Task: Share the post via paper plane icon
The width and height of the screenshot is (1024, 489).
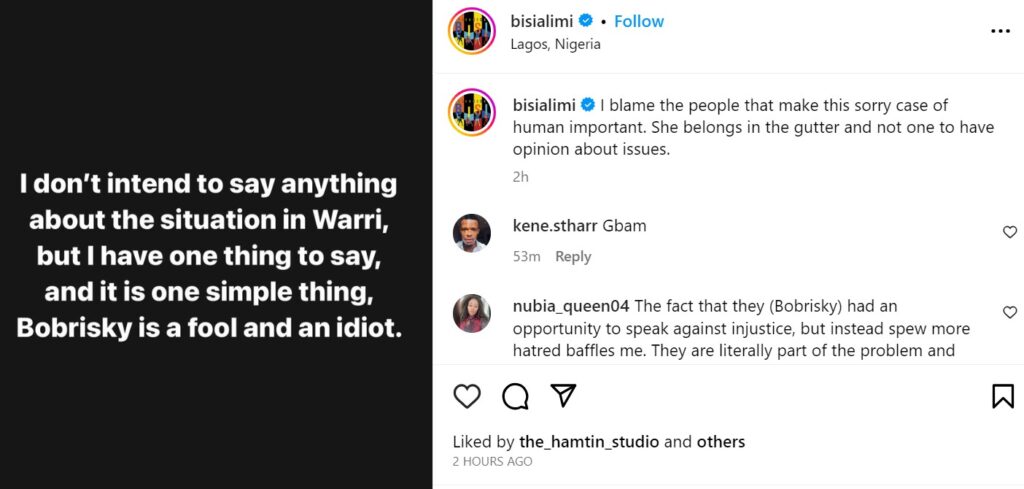Action: pyautogui.click(x=563, y=395)
